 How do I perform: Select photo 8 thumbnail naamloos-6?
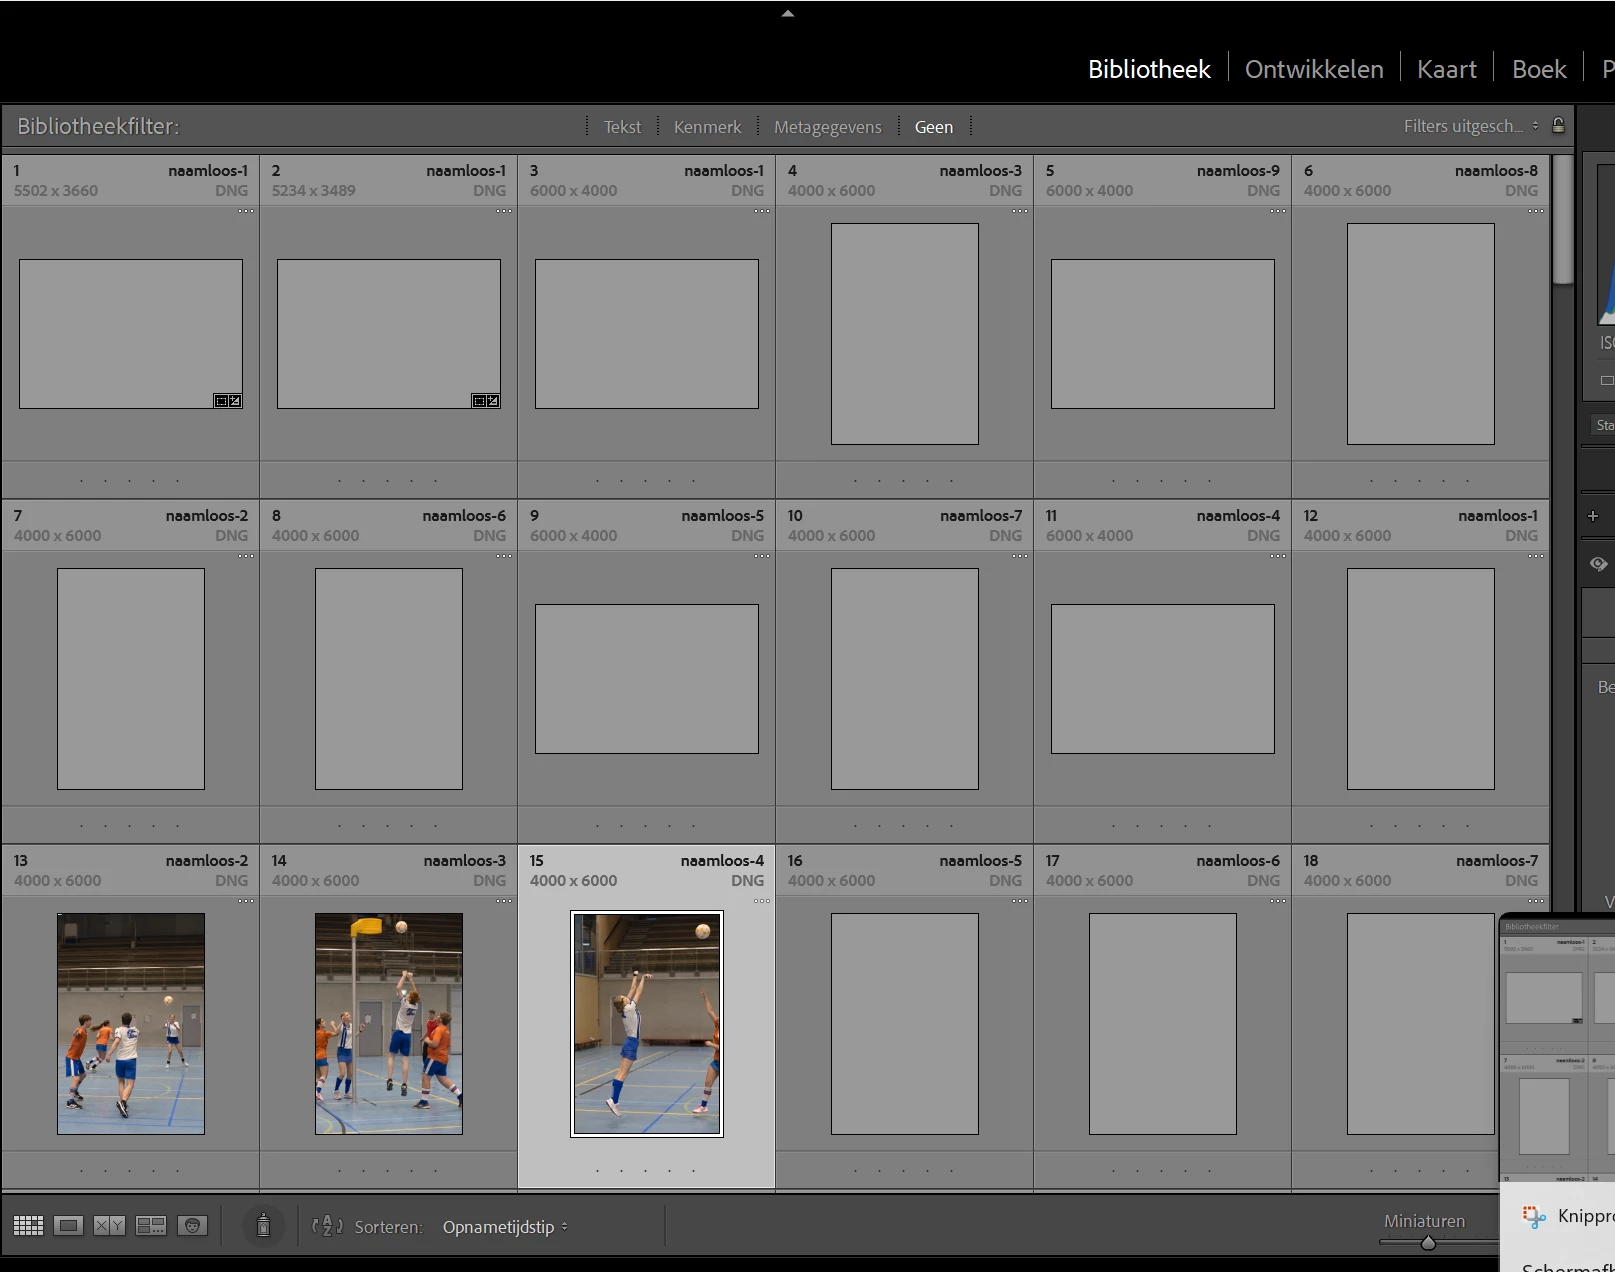tap(389, 679)
